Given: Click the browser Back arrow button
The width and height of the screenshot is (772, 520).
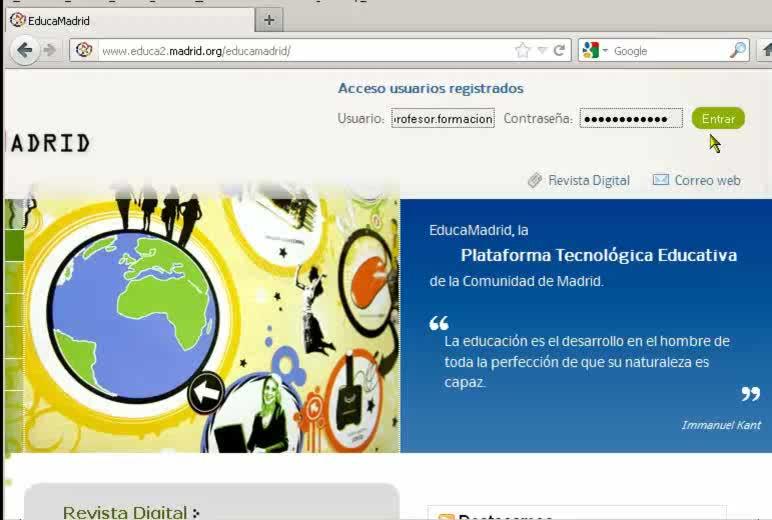Looking at the screenshot, I should tap(24, 50).
